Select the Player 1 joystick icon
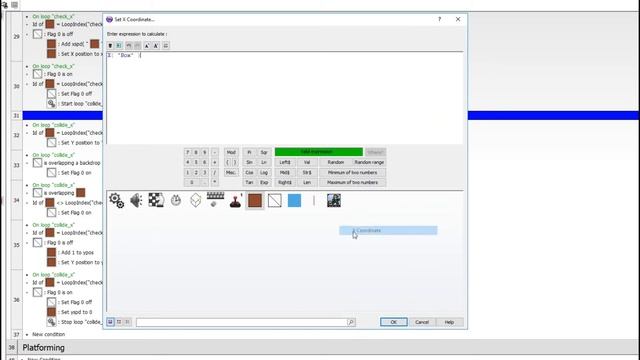This screenshot has height=360, width=640. (236, 200)
